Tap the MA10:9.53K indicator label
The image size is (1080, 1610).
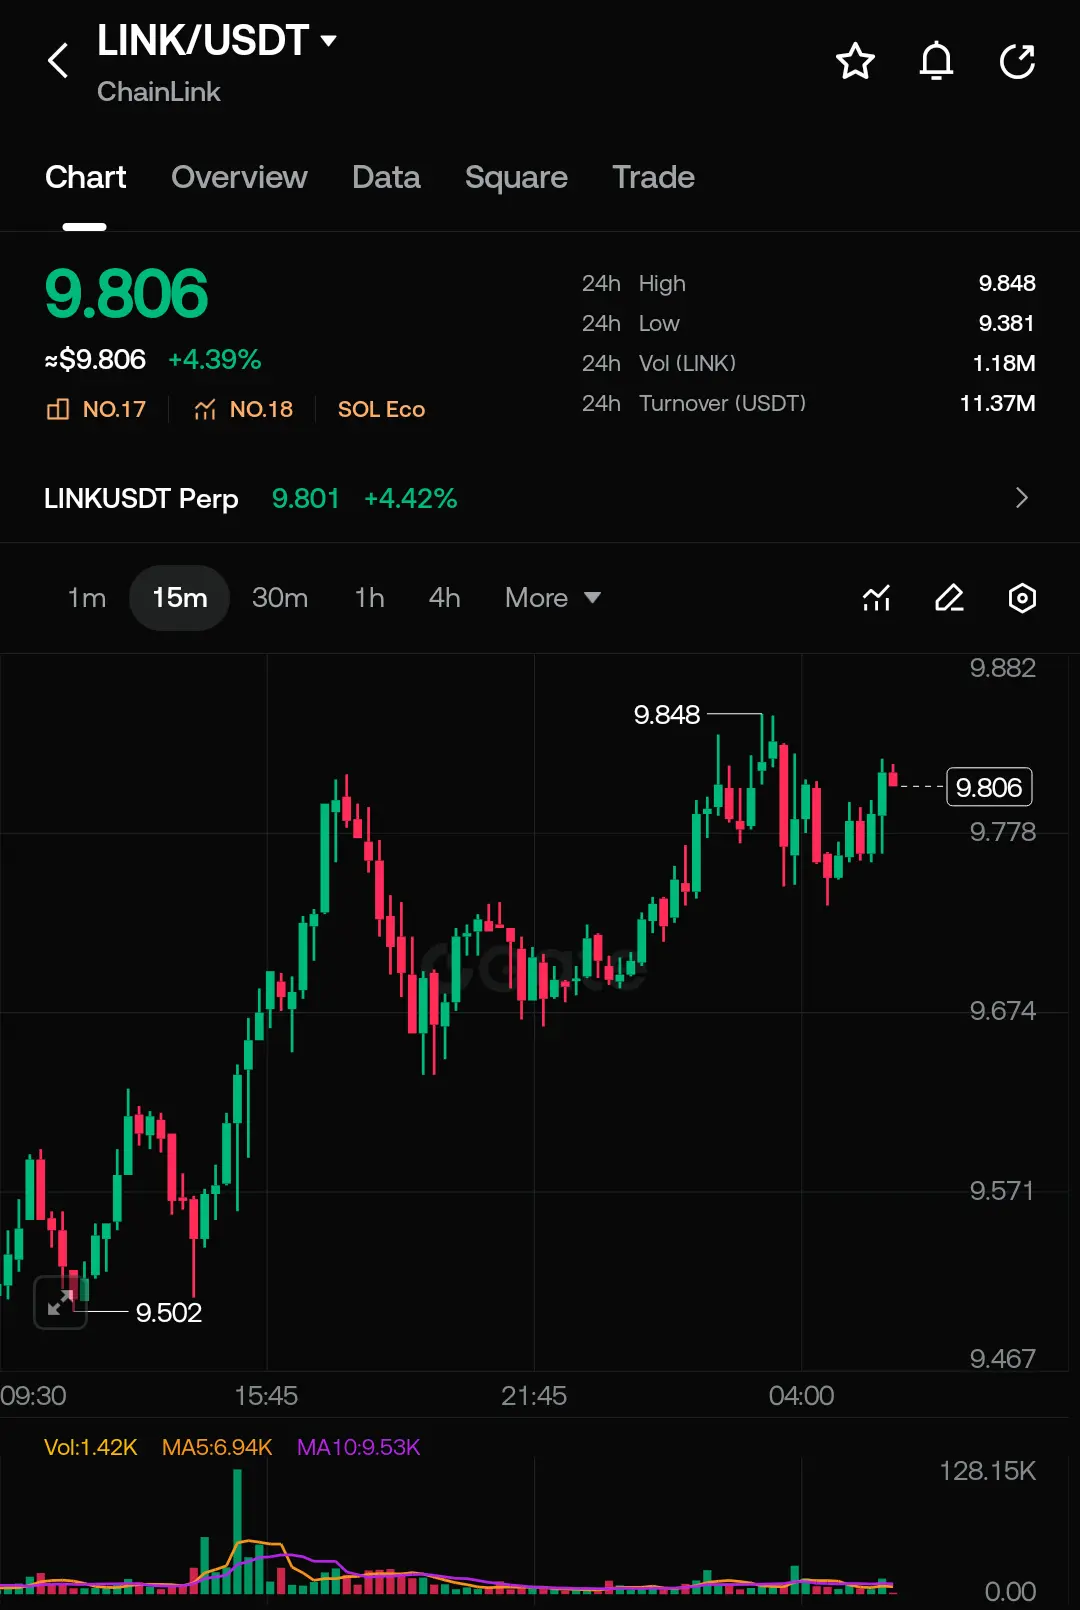359,1447
